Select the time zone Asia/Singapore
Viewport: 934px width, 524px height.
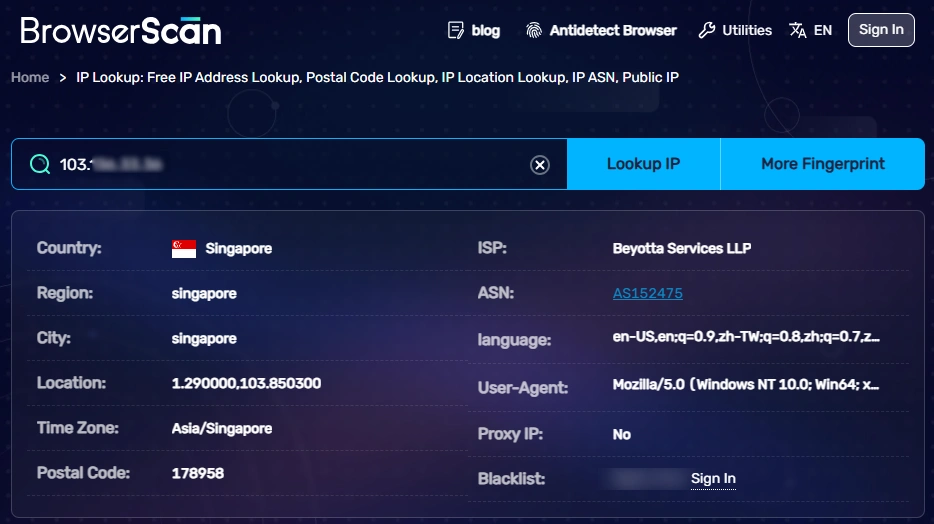(x=222, y=428)
